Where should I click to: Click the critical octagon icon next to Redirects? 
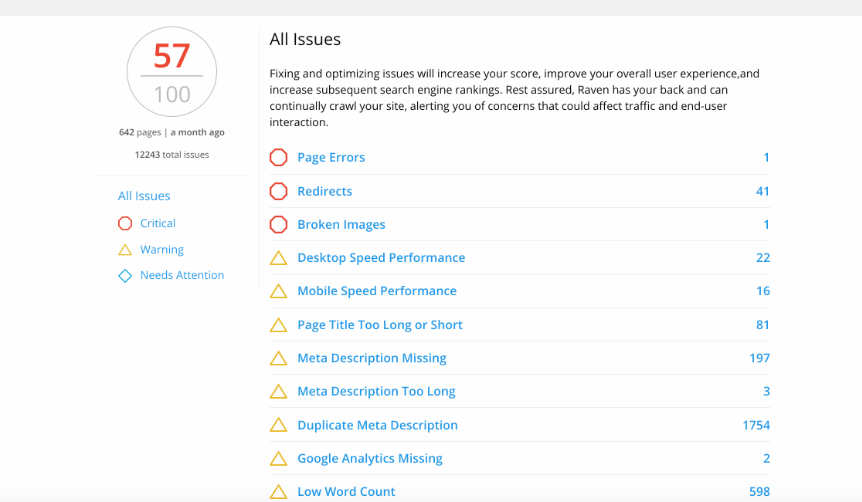coord(278,191)
